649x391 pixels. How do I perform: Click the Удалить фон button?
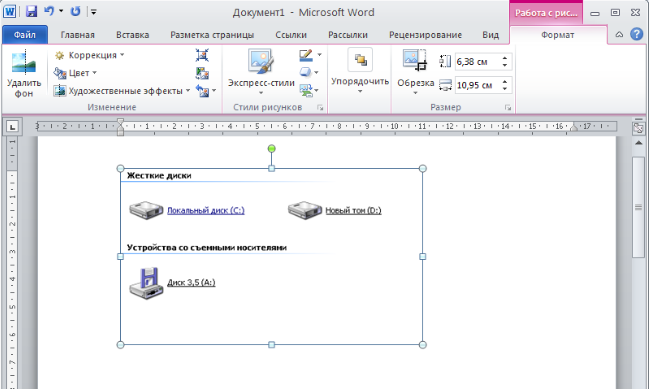pyautogui.click(x=24, y=74)
